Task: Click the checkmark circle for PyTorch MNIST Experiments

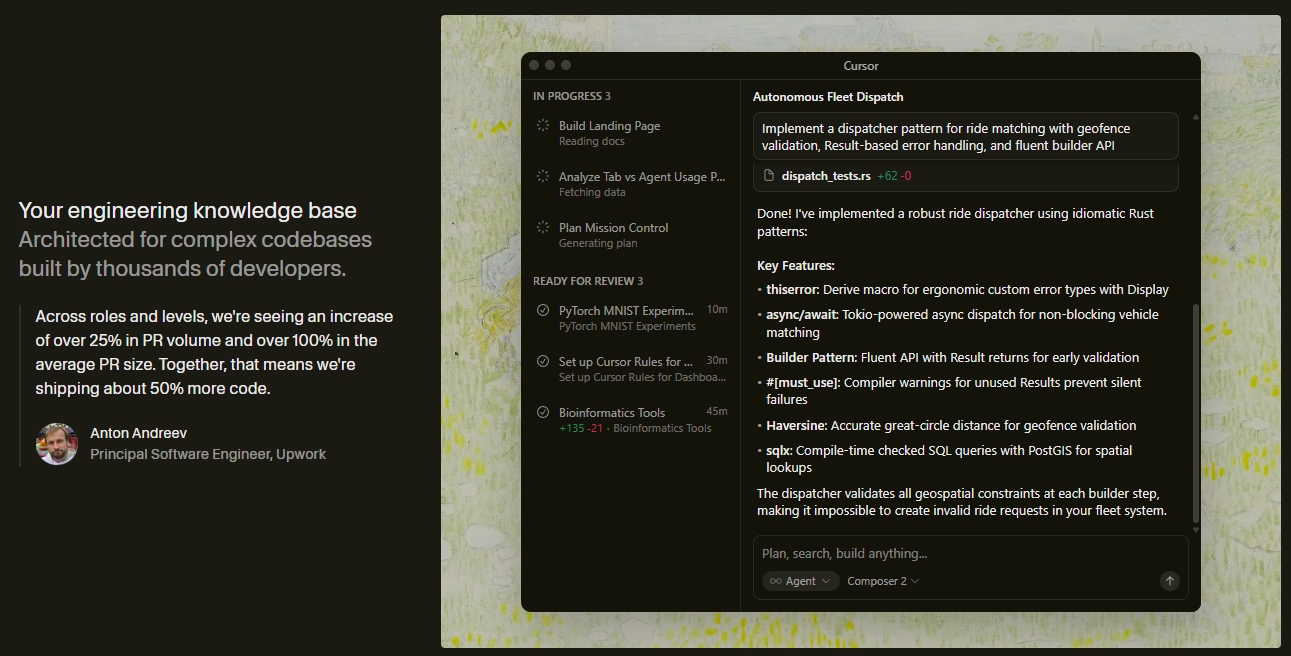Action: tap(543, 311)
